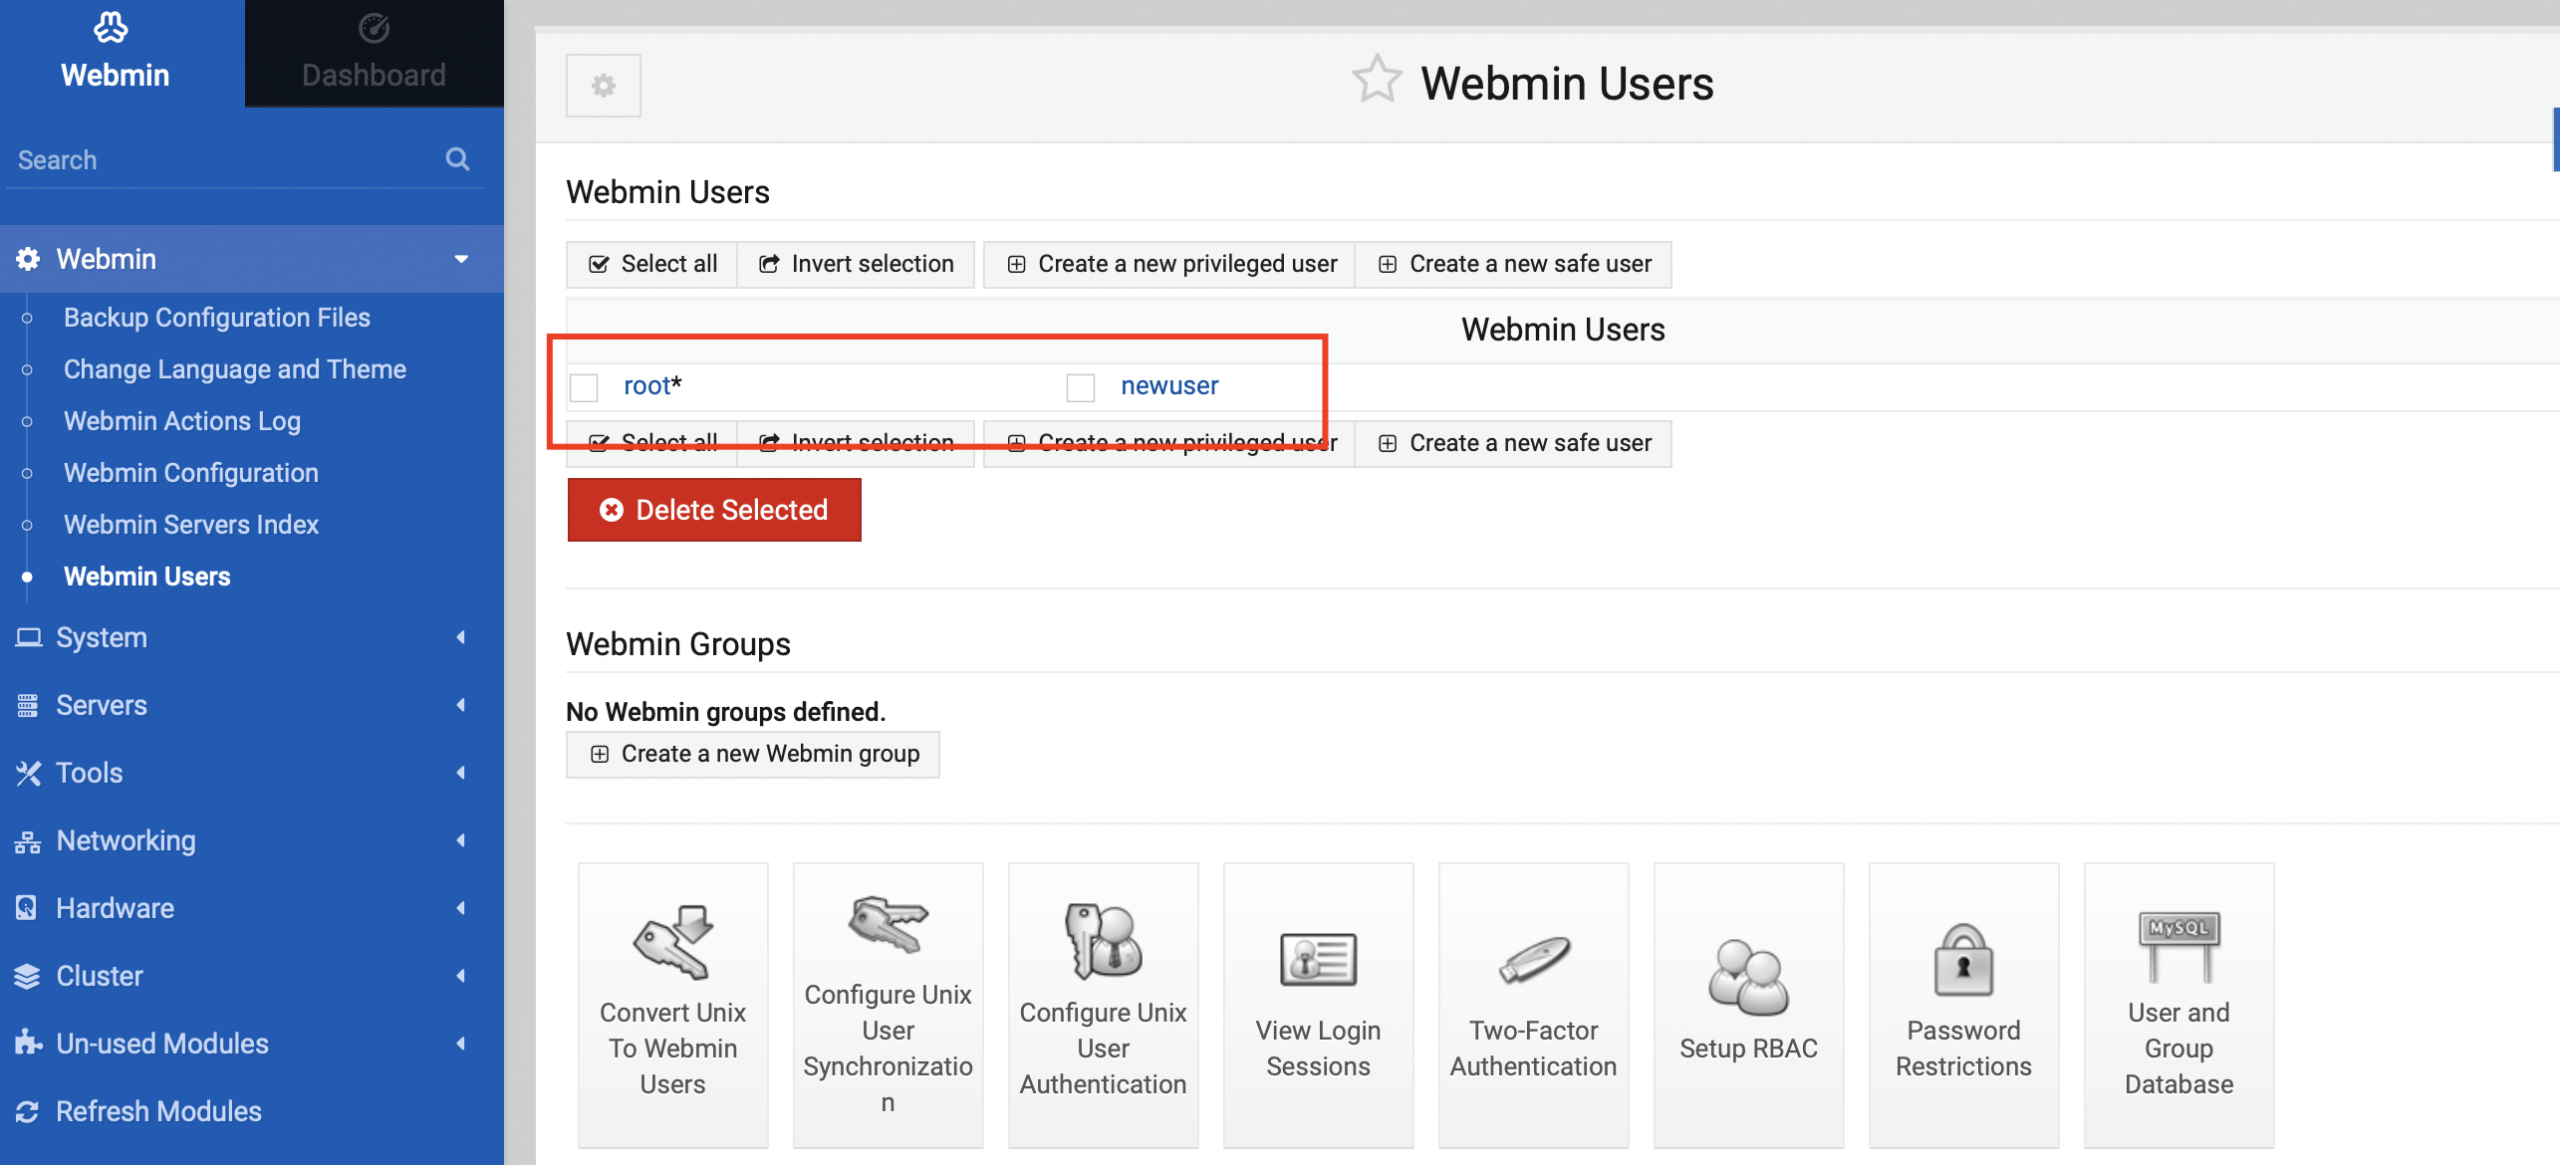Click the System laptop icon

28,637
